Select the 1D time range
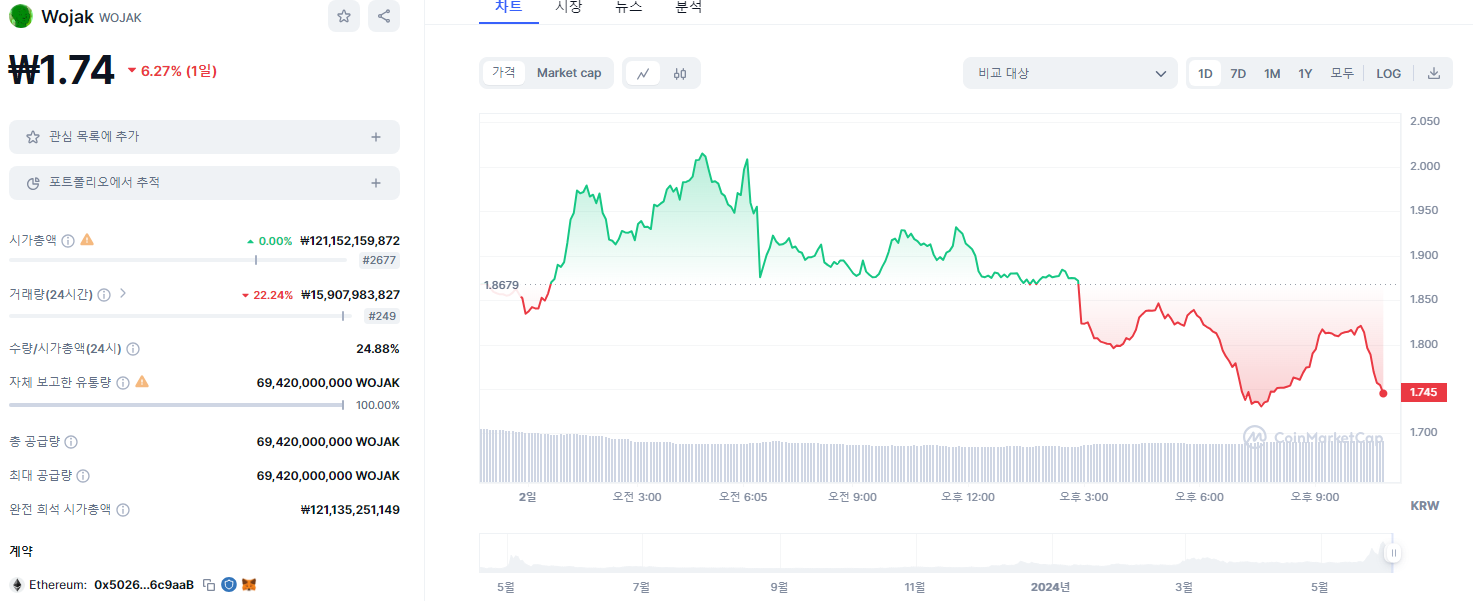Screen dimensions: 1473x601 point(1205,73)
